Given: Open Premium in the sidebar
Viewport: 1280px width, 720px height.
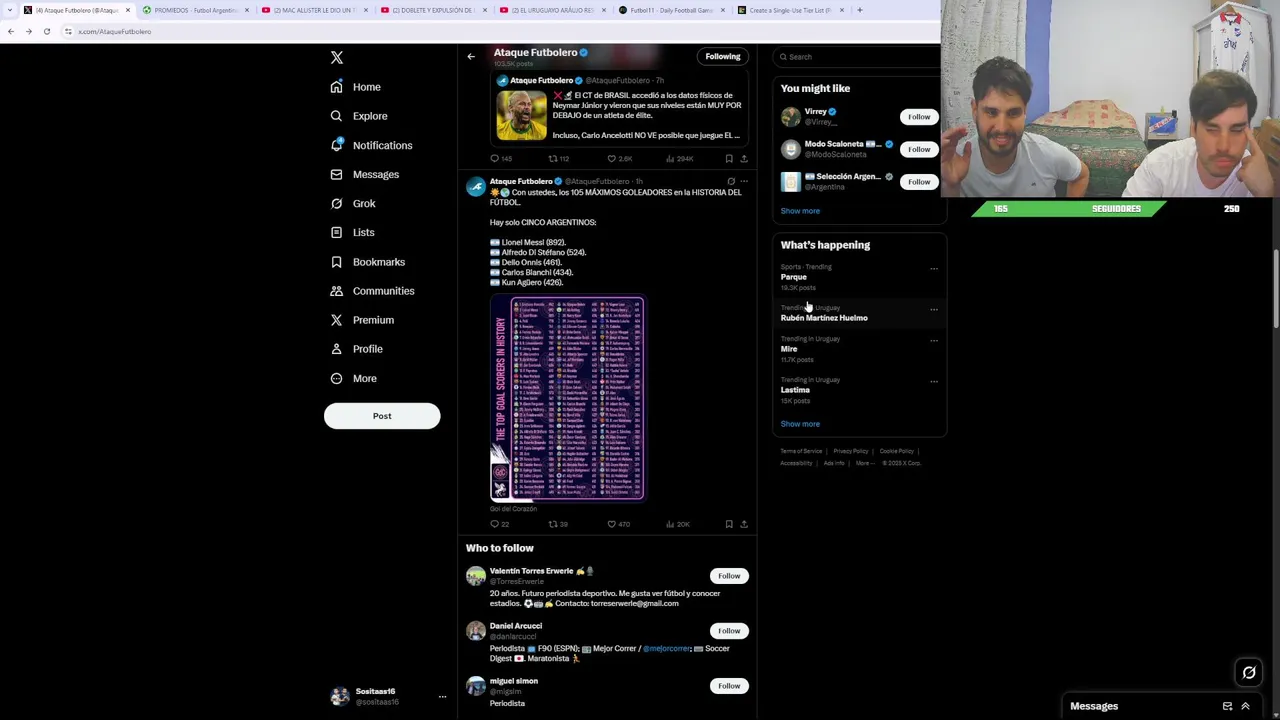Looking at the screenshot, I should pyautogui.click(x=362, y=320).
